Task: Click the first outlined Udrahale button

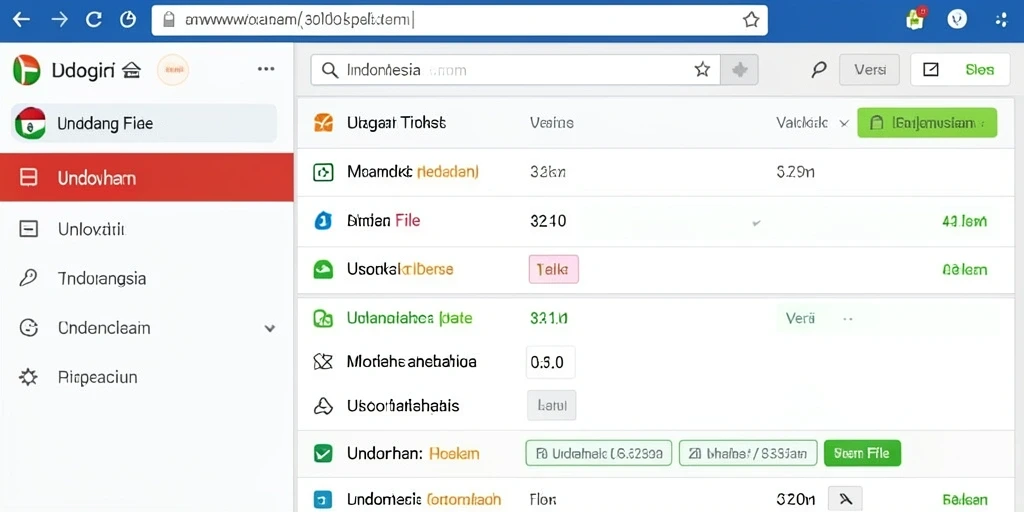Action: (598, 453)
